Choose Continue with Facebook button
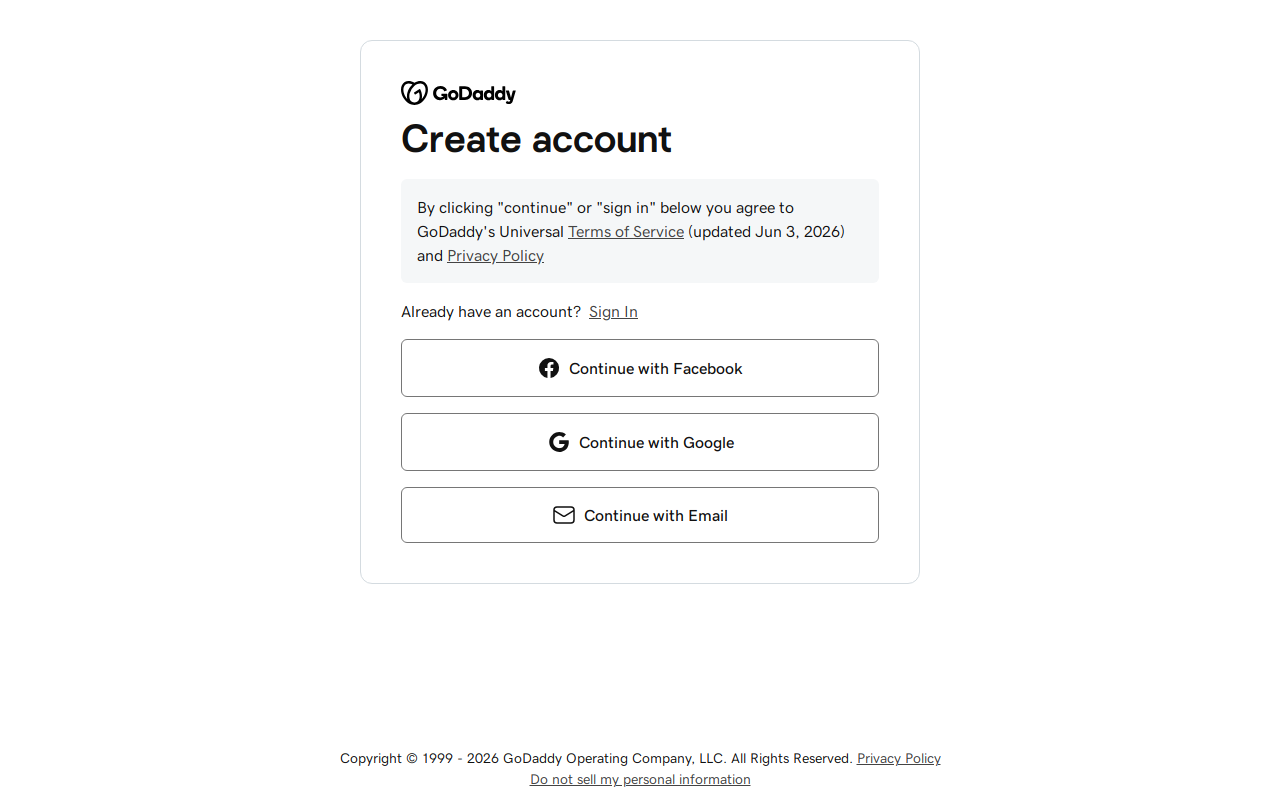 pos(640,368)
